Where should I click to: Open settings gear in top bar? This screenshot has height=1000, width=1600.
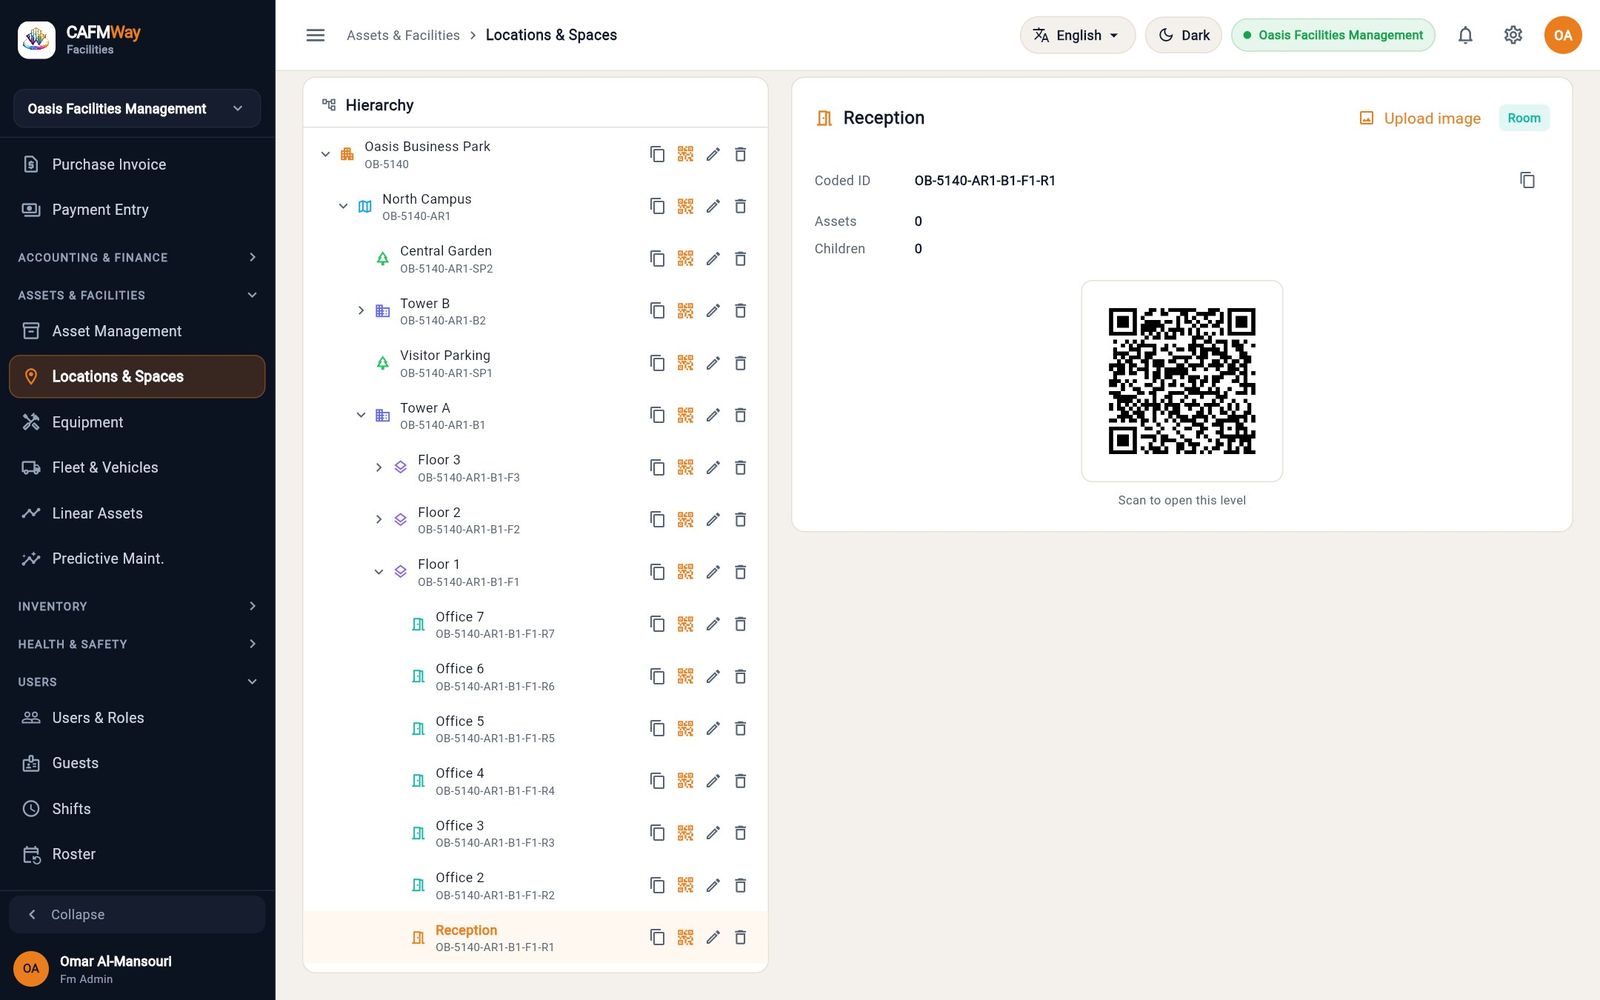[x=1513, y=35]
